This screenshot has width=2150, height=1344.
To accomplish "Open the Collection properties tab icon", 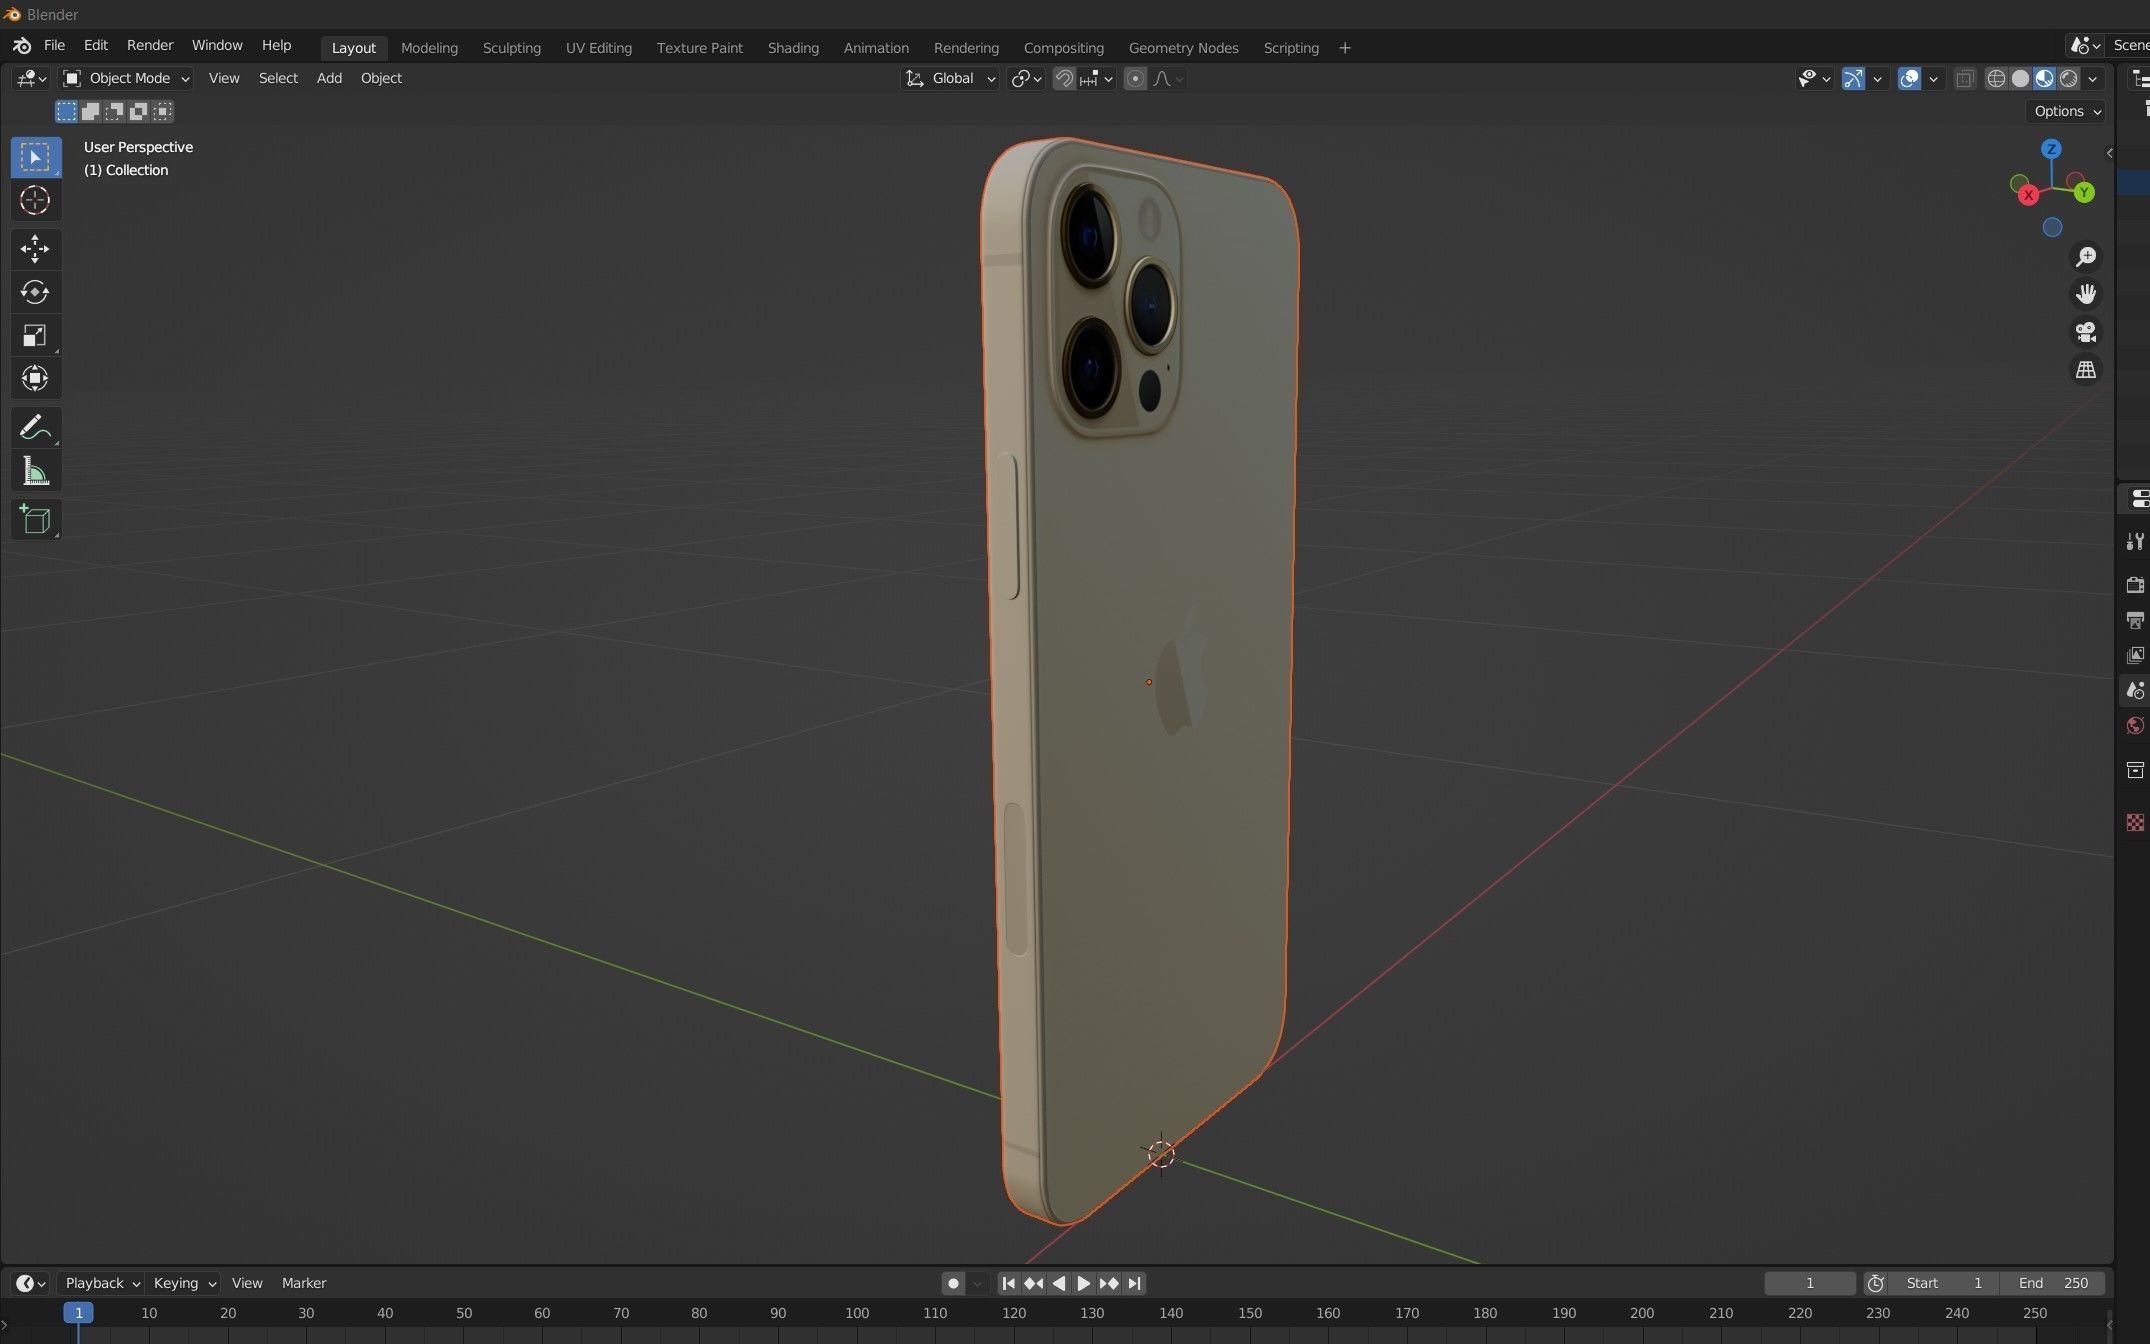I will pos(2135,770).
